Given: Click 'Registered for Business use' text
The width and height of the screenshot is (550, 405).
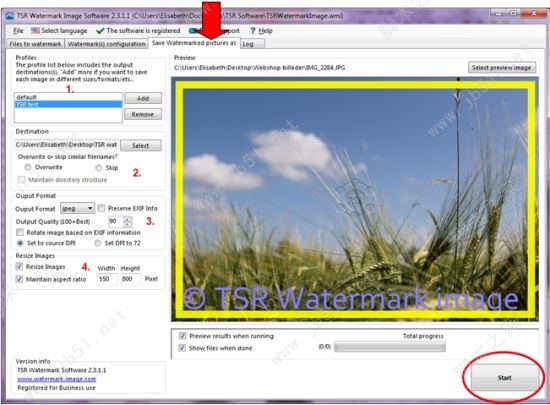Looking at the screenshot, I should point(56,388).
